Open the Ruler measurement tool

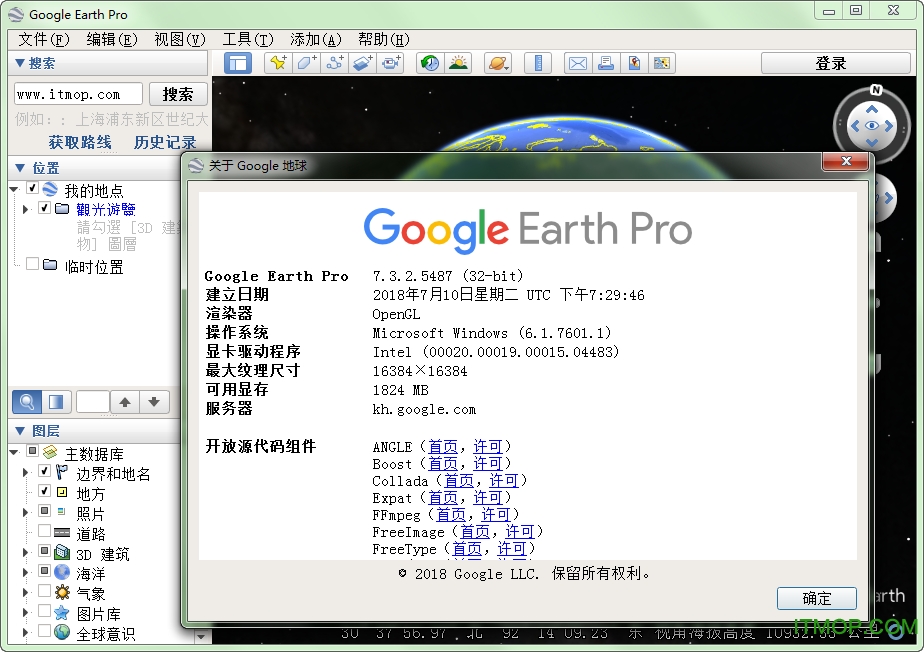pyautogui.click(x=538, y=62)
